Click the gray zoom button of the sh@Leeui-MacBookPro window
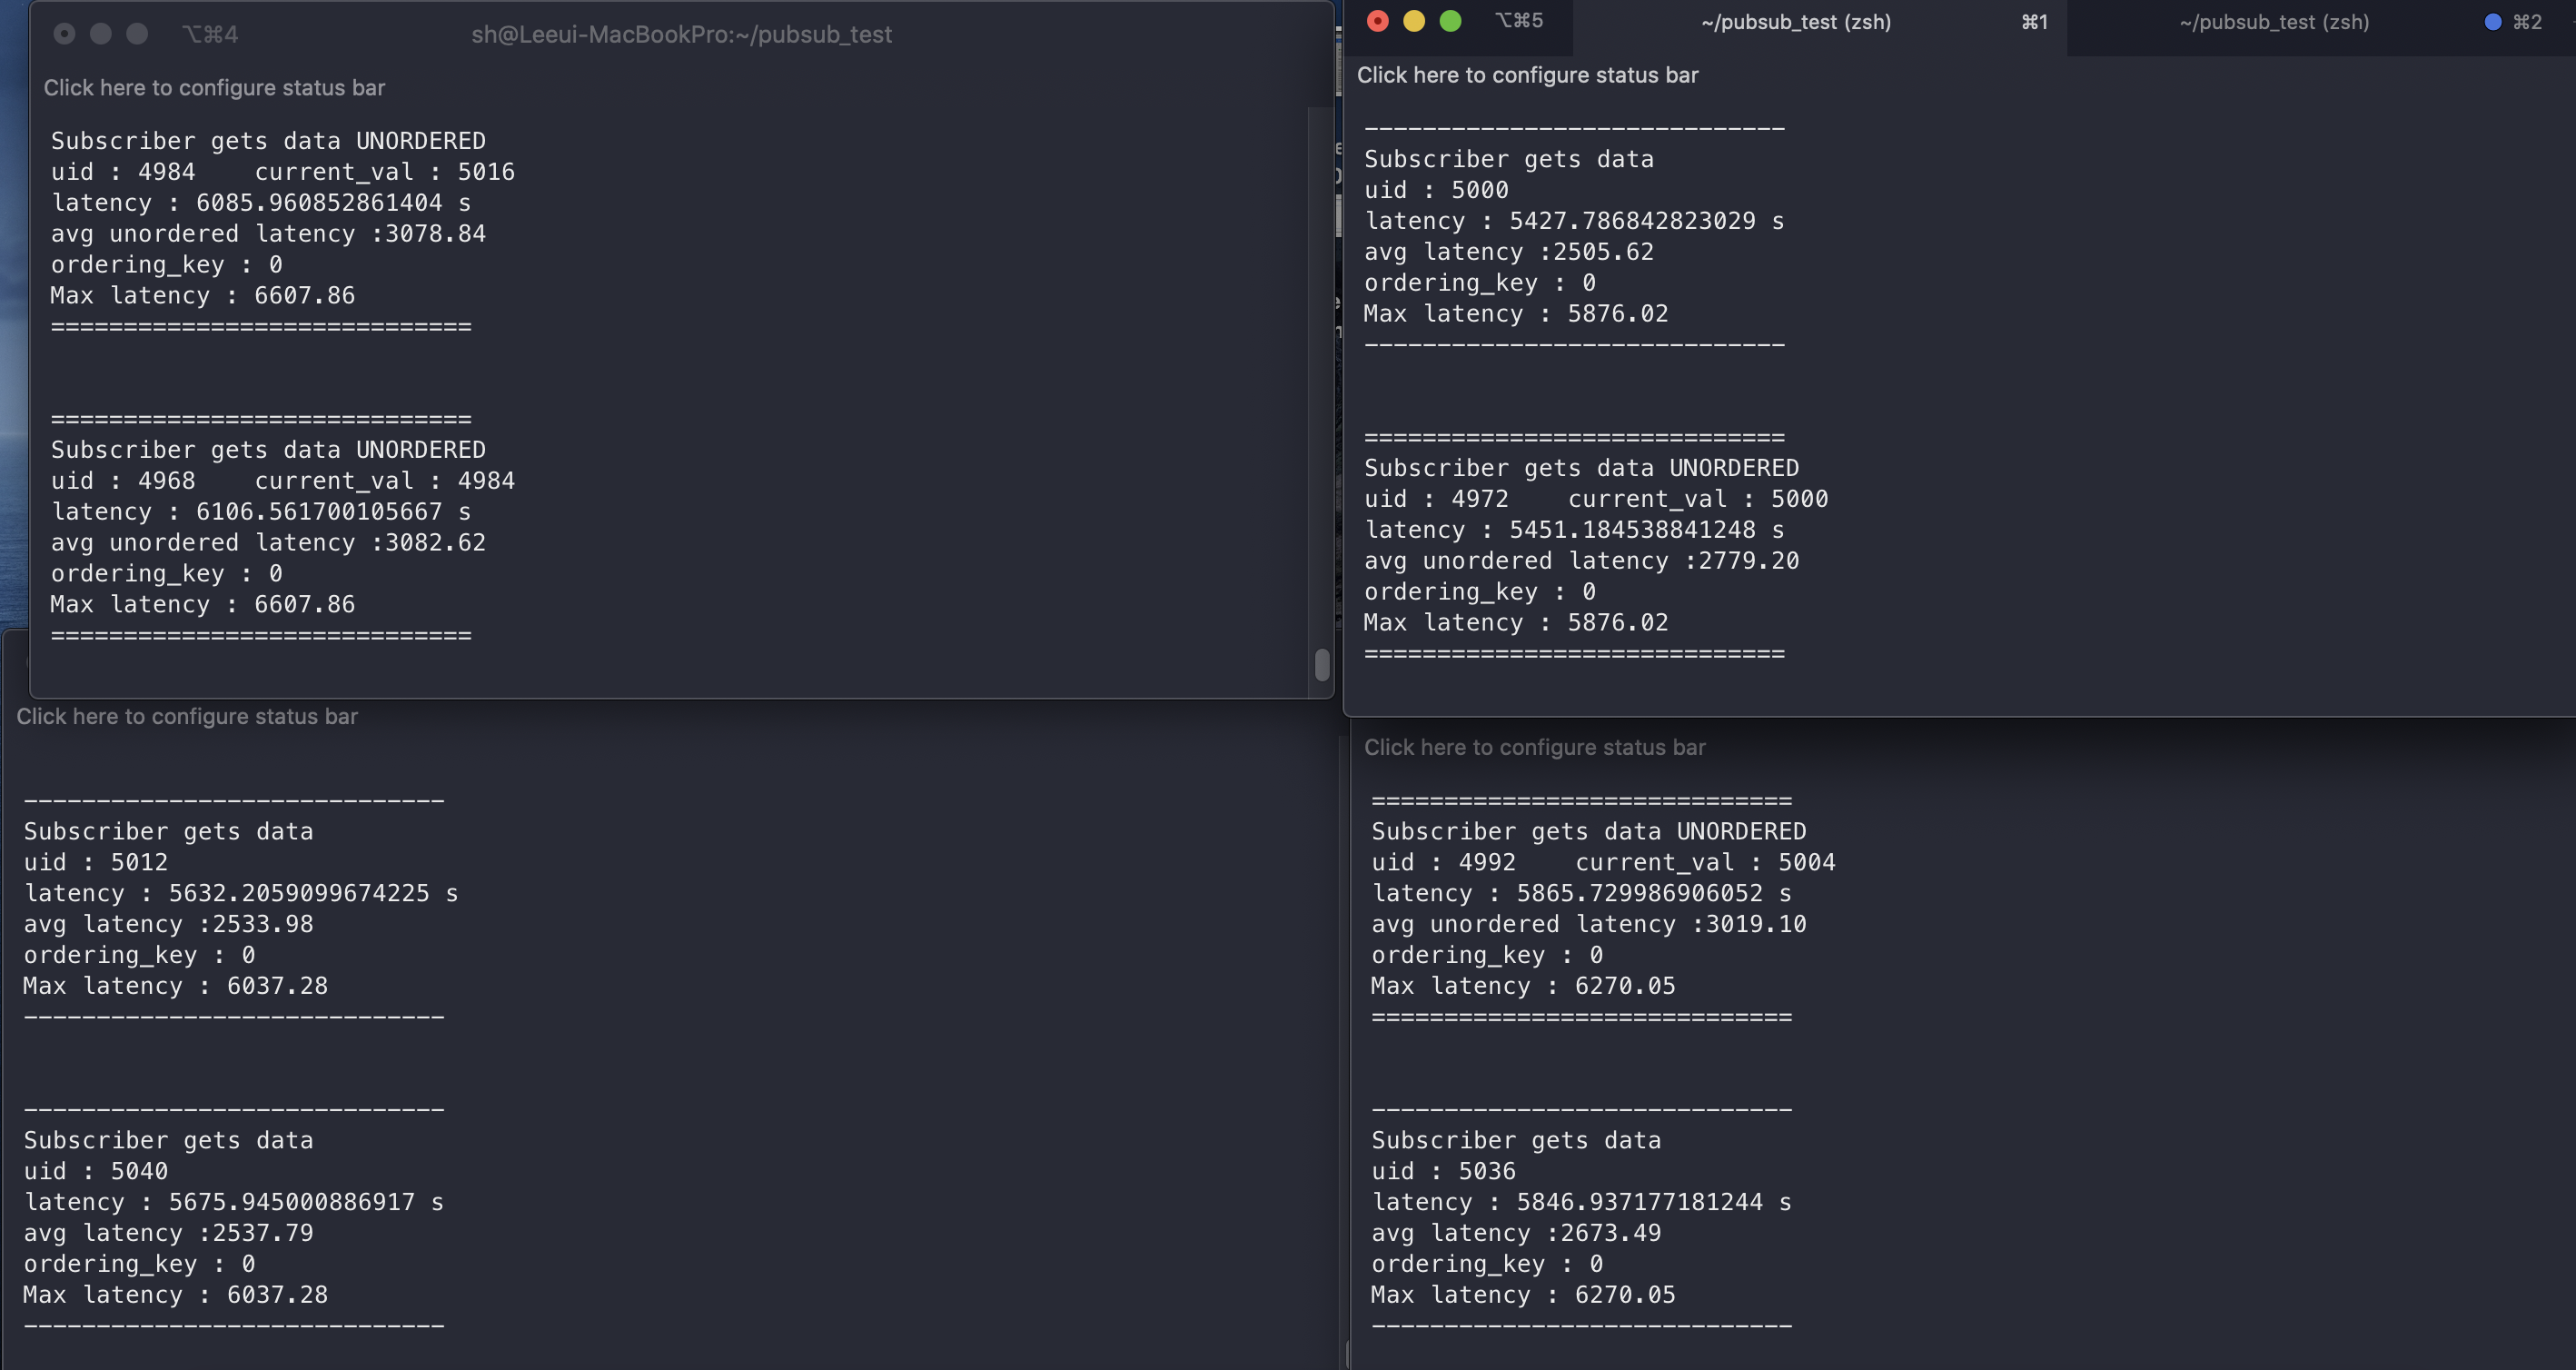 coord(137,34)
